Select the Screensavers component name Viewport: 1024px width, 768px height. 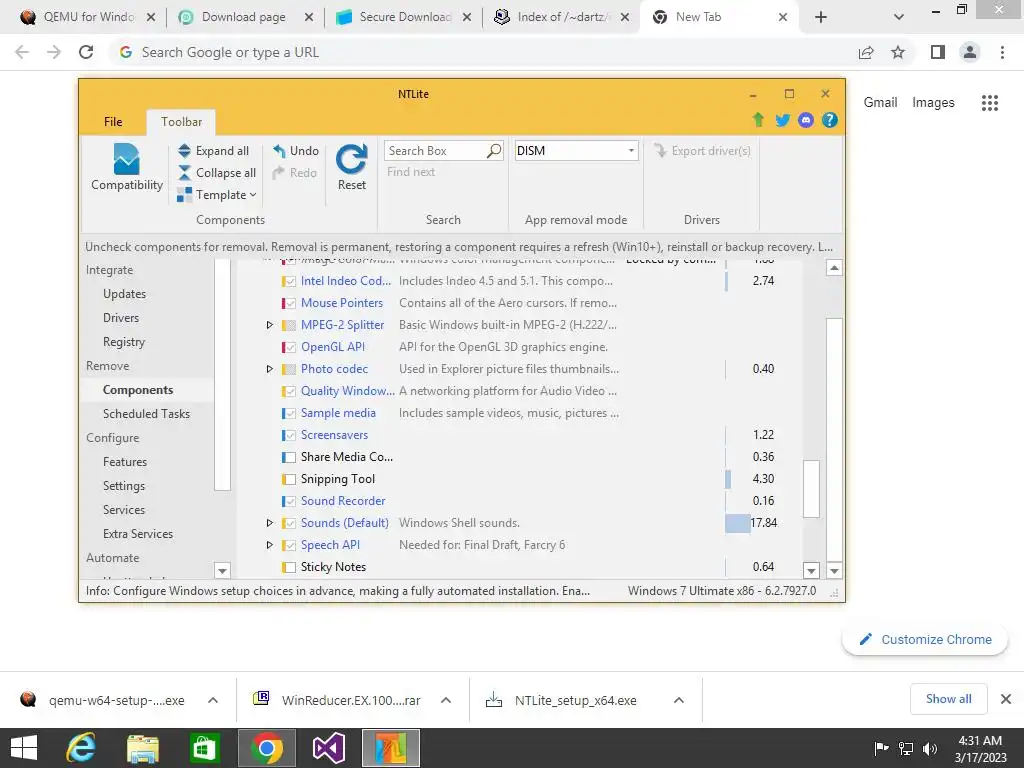click(x=334, y=435)
